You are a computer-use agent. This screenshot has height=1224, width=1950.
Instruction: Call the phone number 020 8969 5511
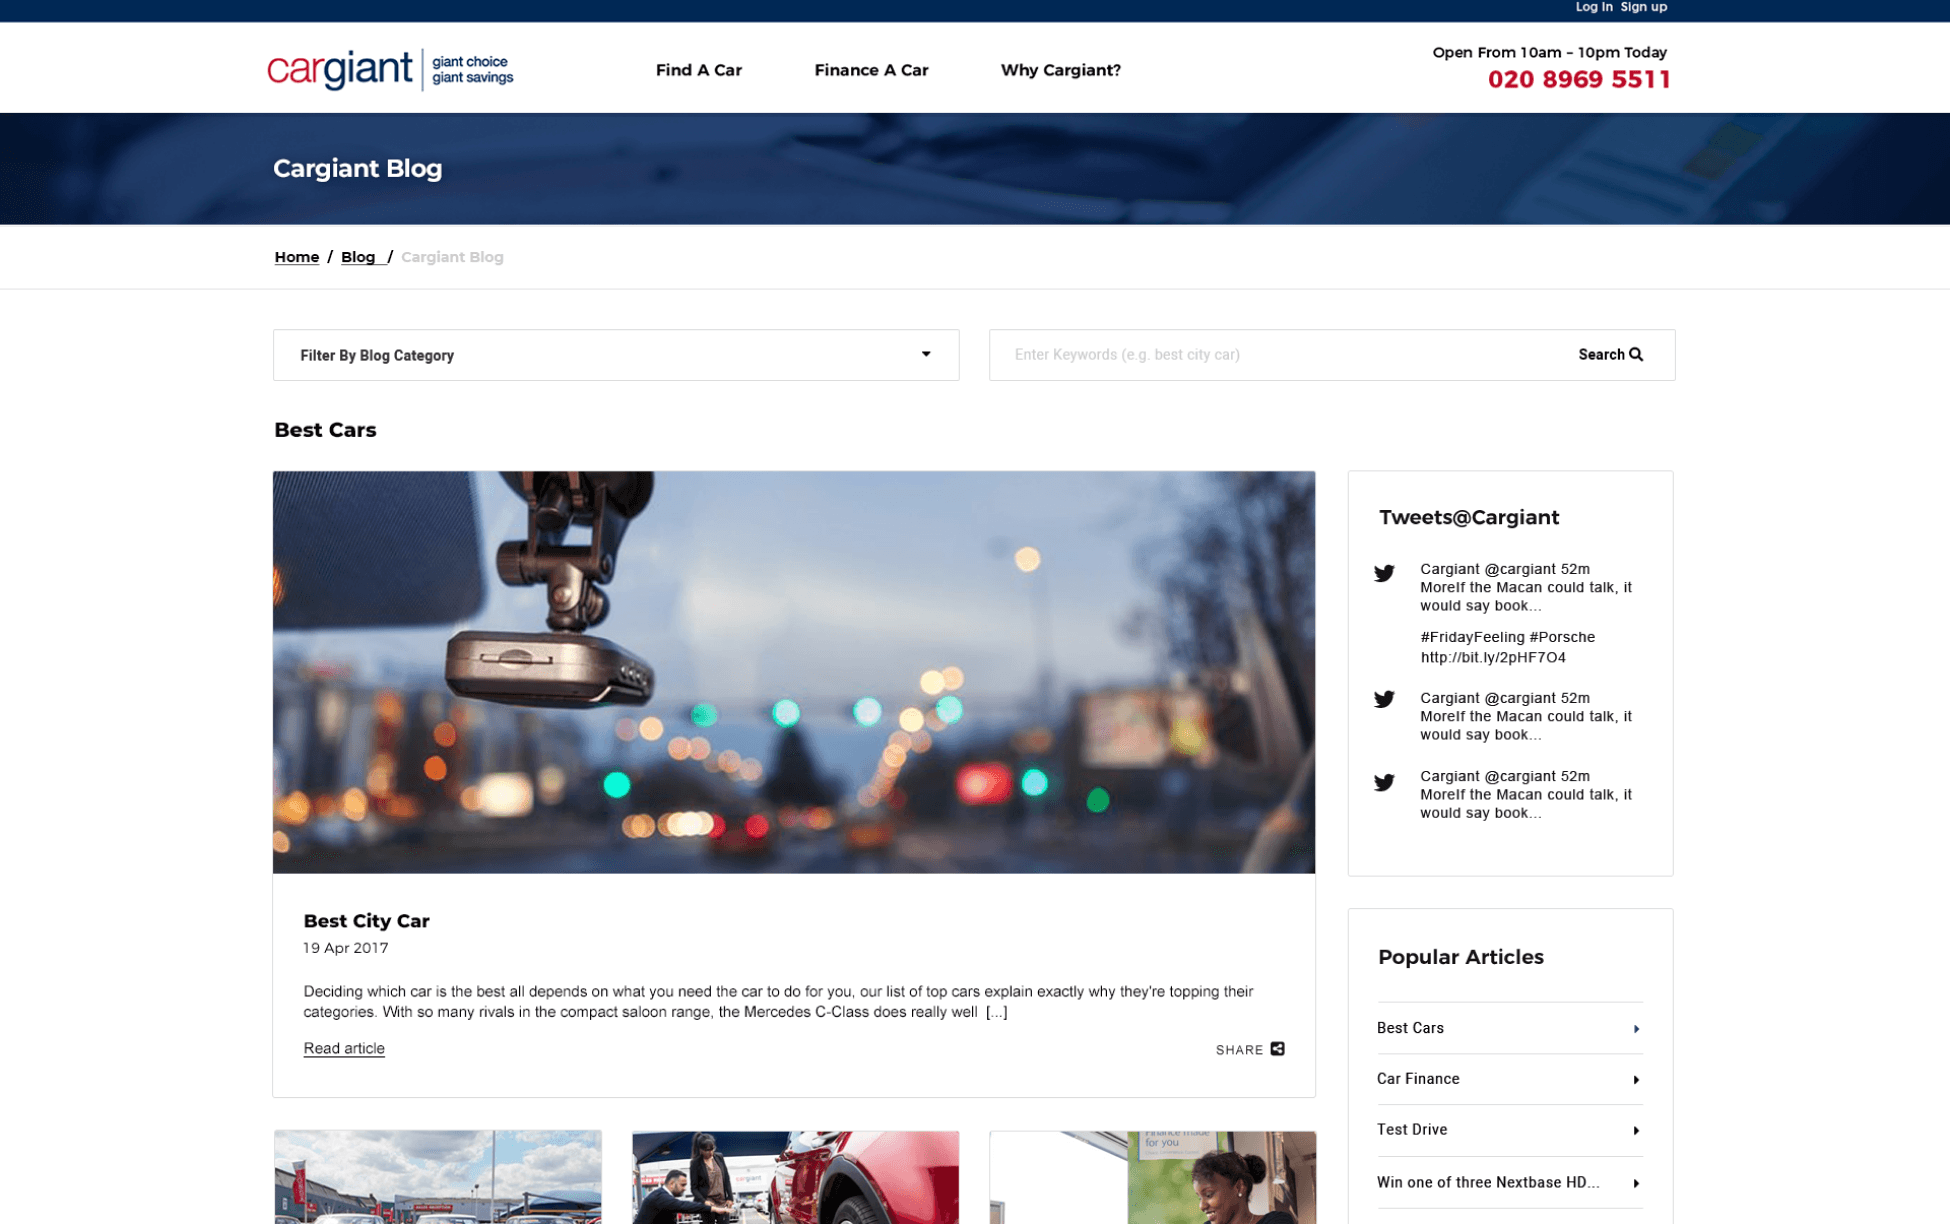point(1578,79)
